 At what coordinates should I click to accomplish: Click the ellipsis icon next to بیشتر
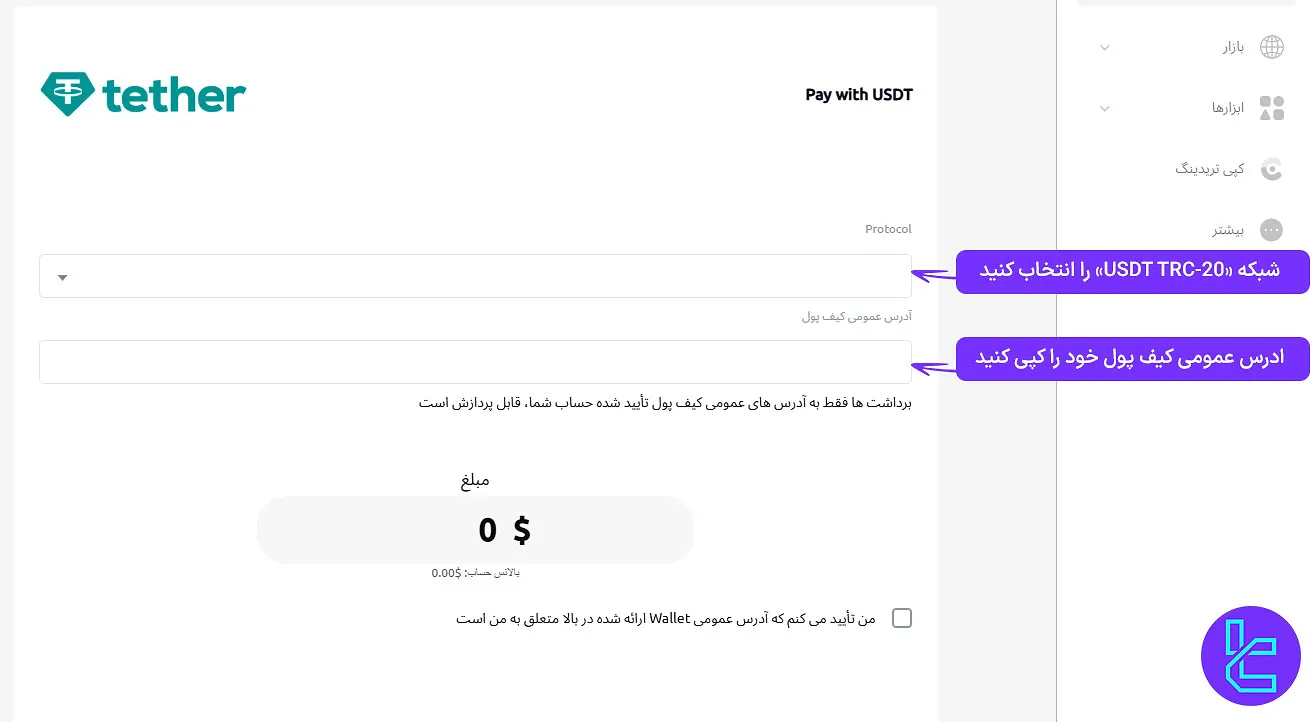pos(1271,230)
